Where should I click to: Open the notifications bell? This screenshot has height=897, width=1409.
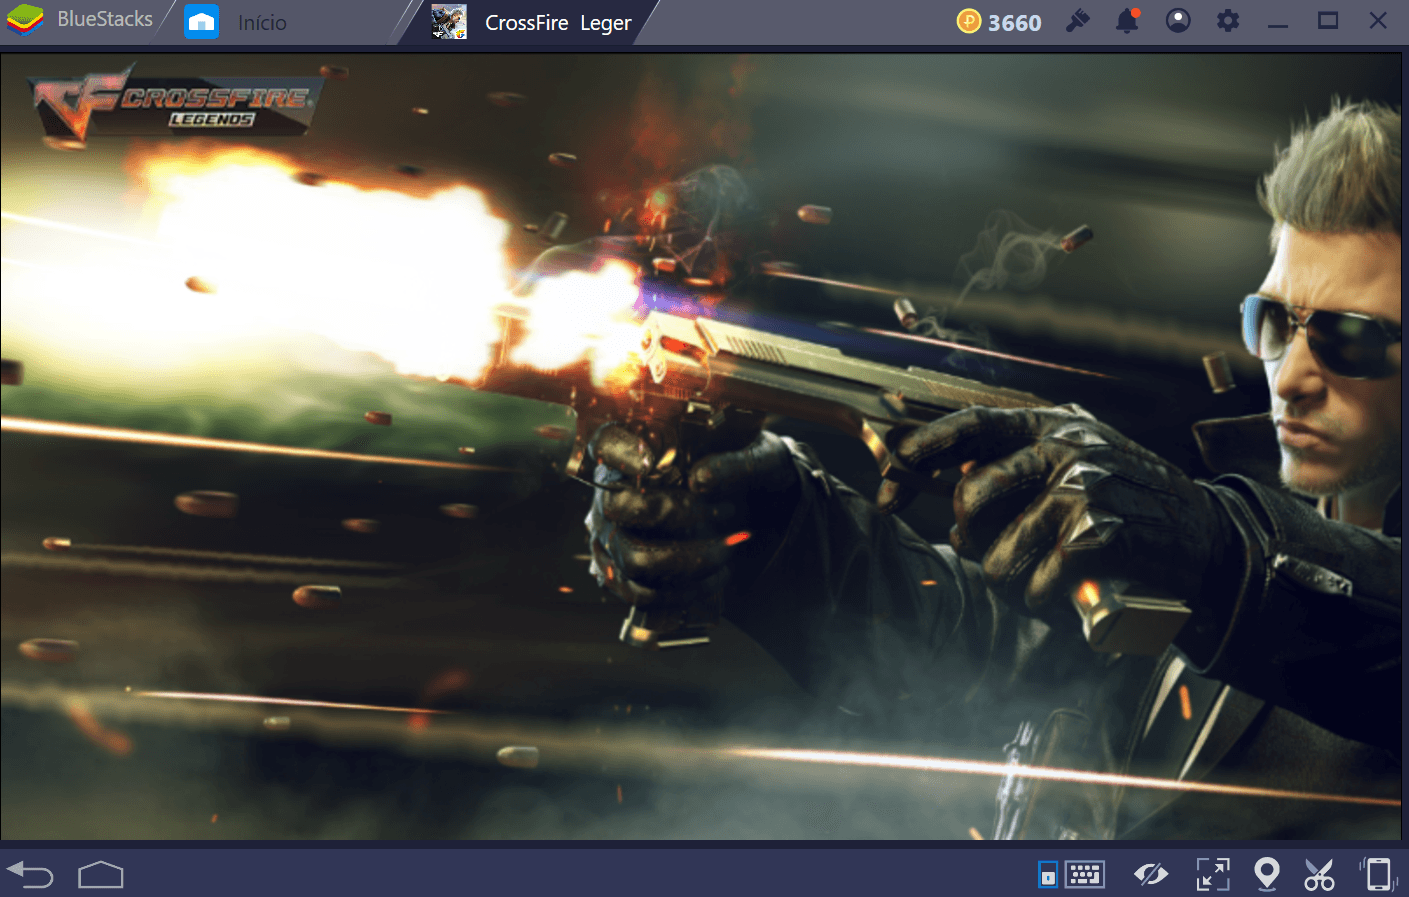(1128, 20)
